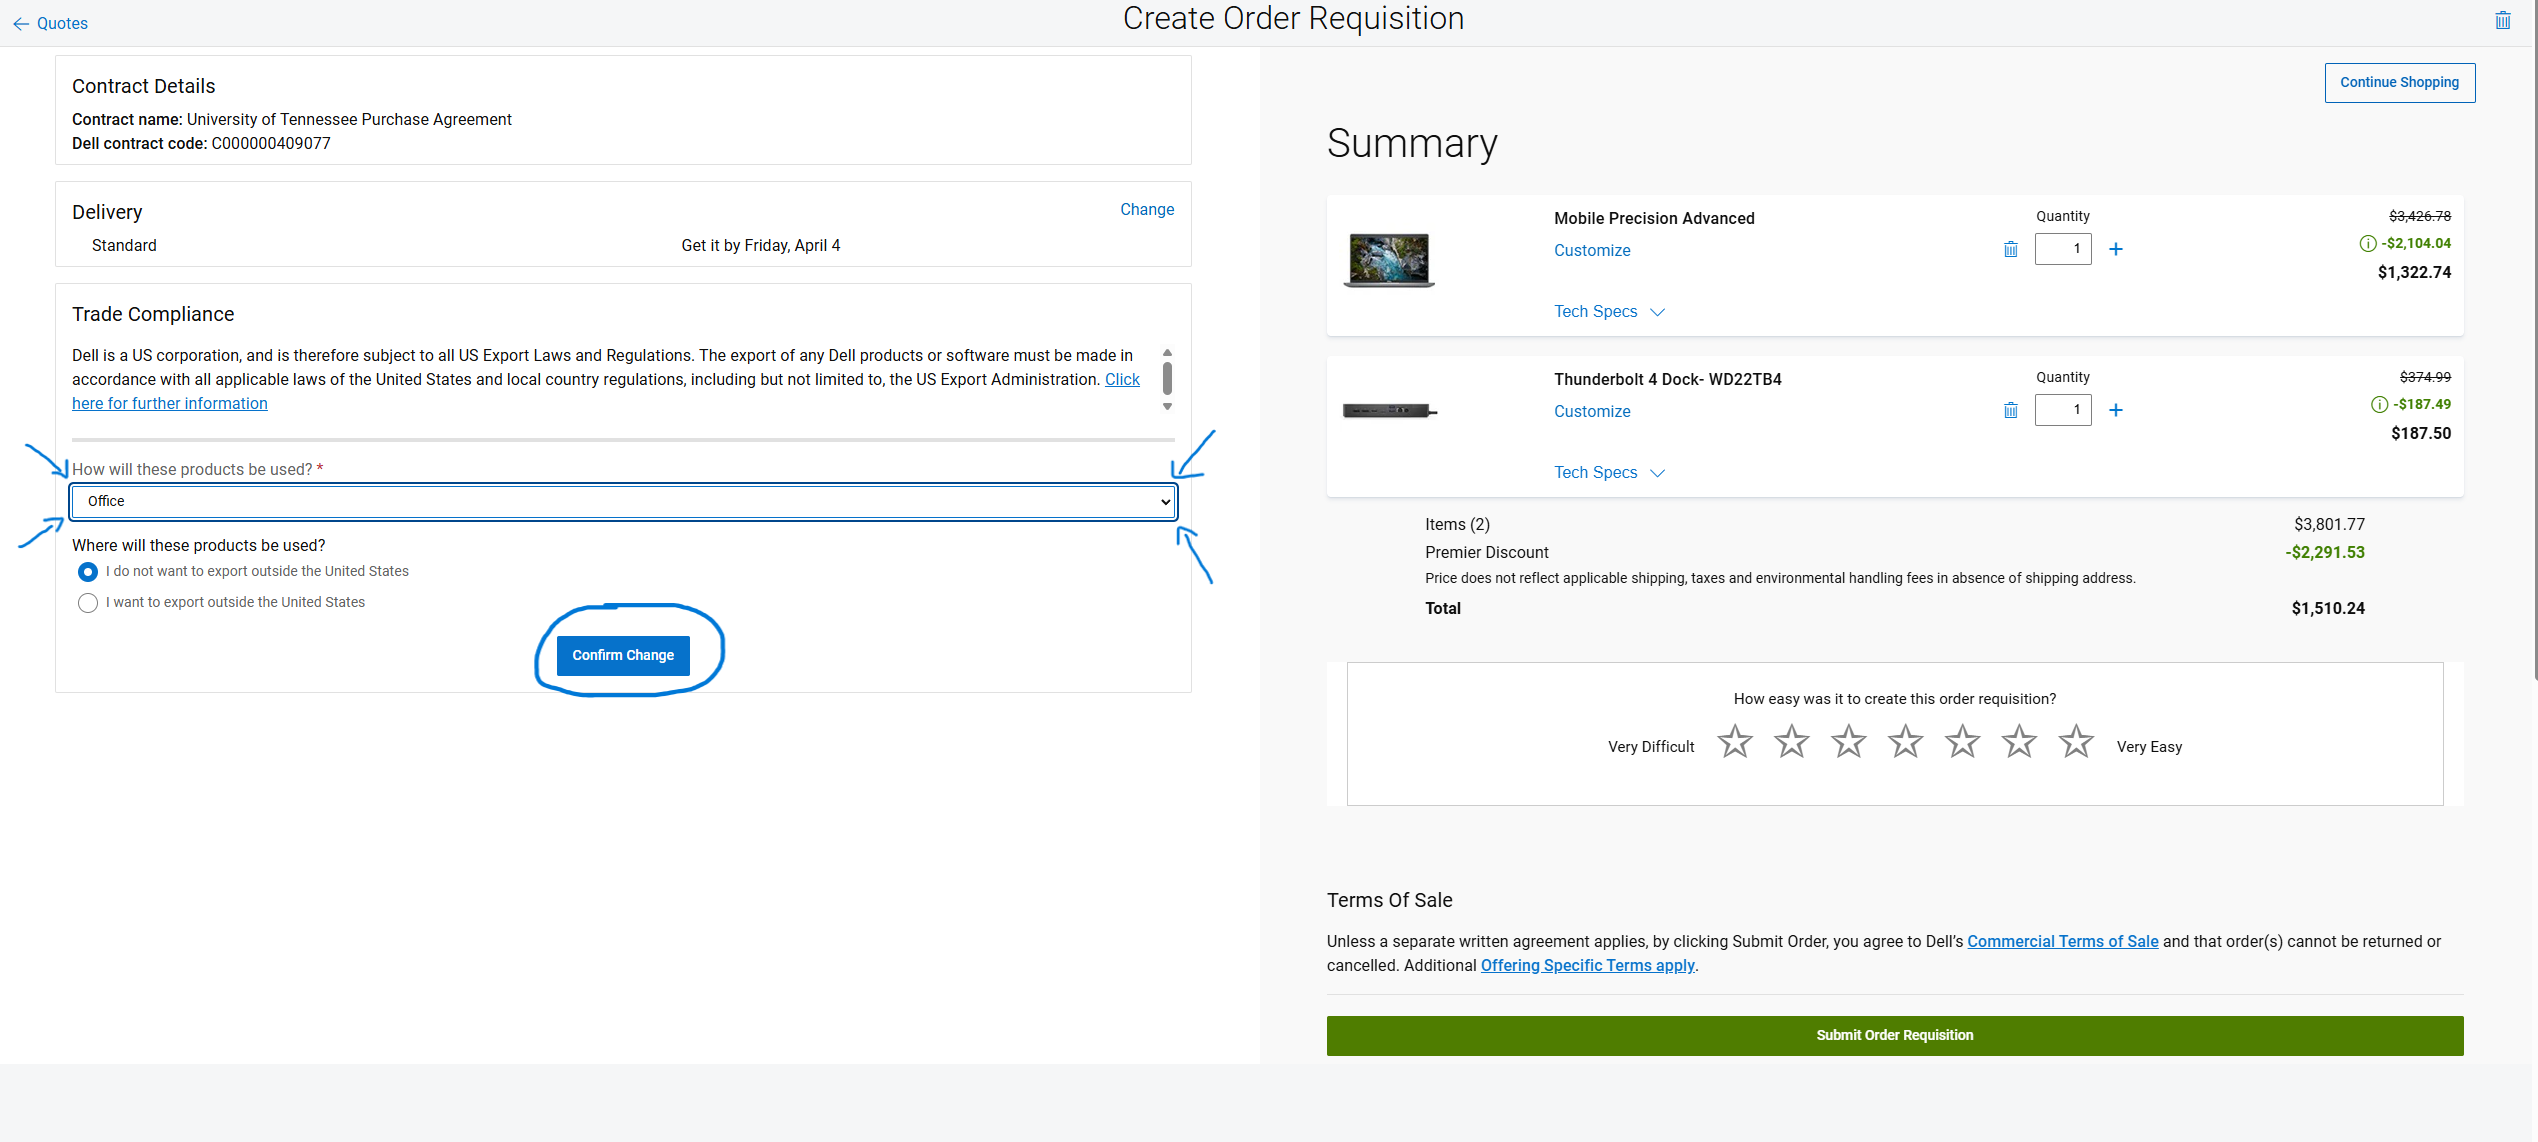Click info icon beside -$187.49 discount

click(2379, 404)
